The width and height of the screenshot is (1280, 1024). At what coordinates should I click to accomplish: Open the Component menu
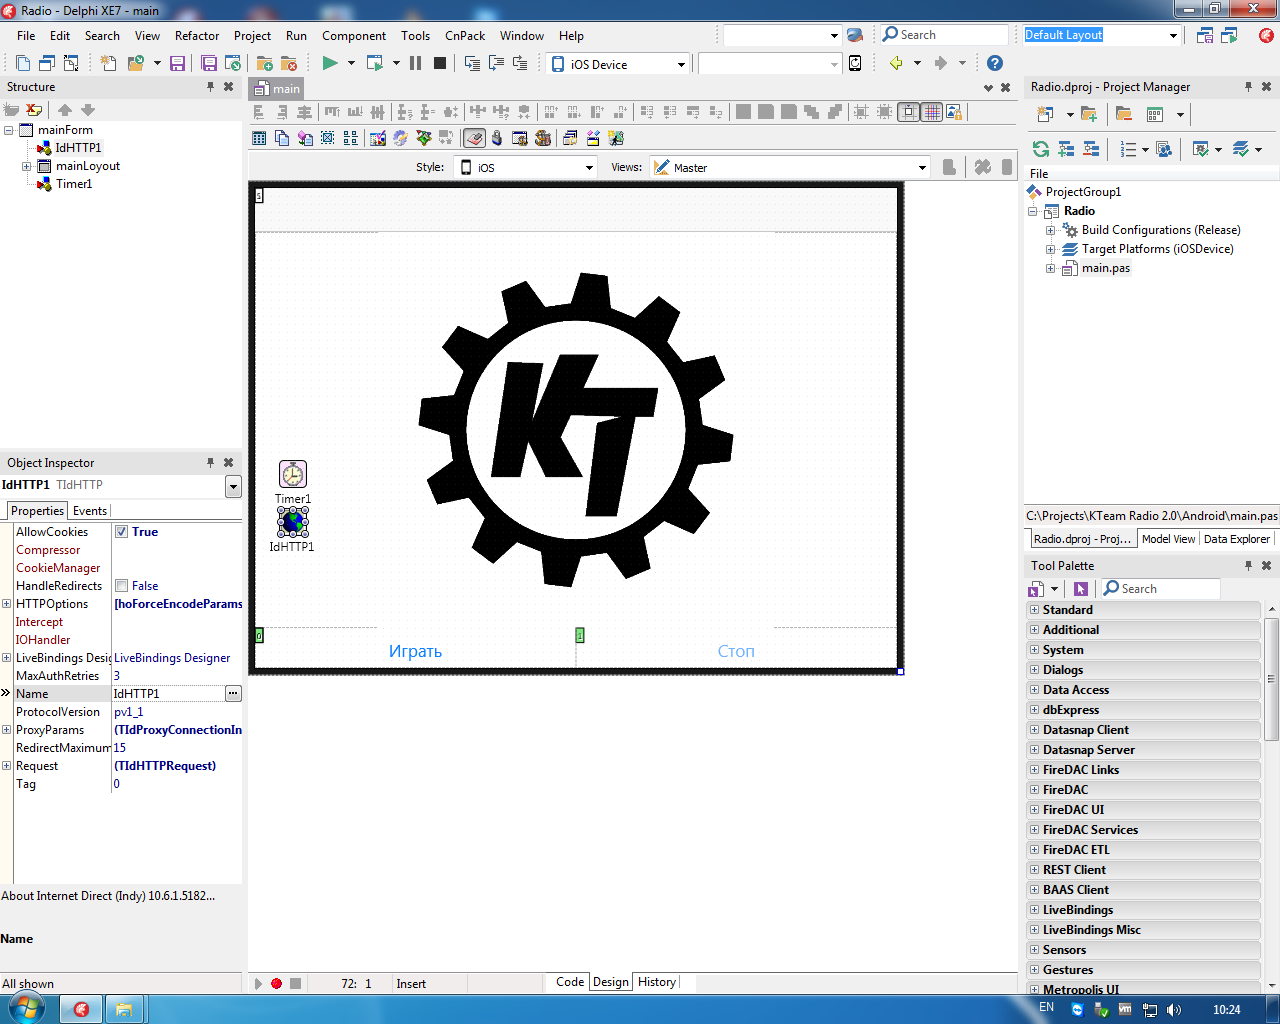(x=353, y=35)
